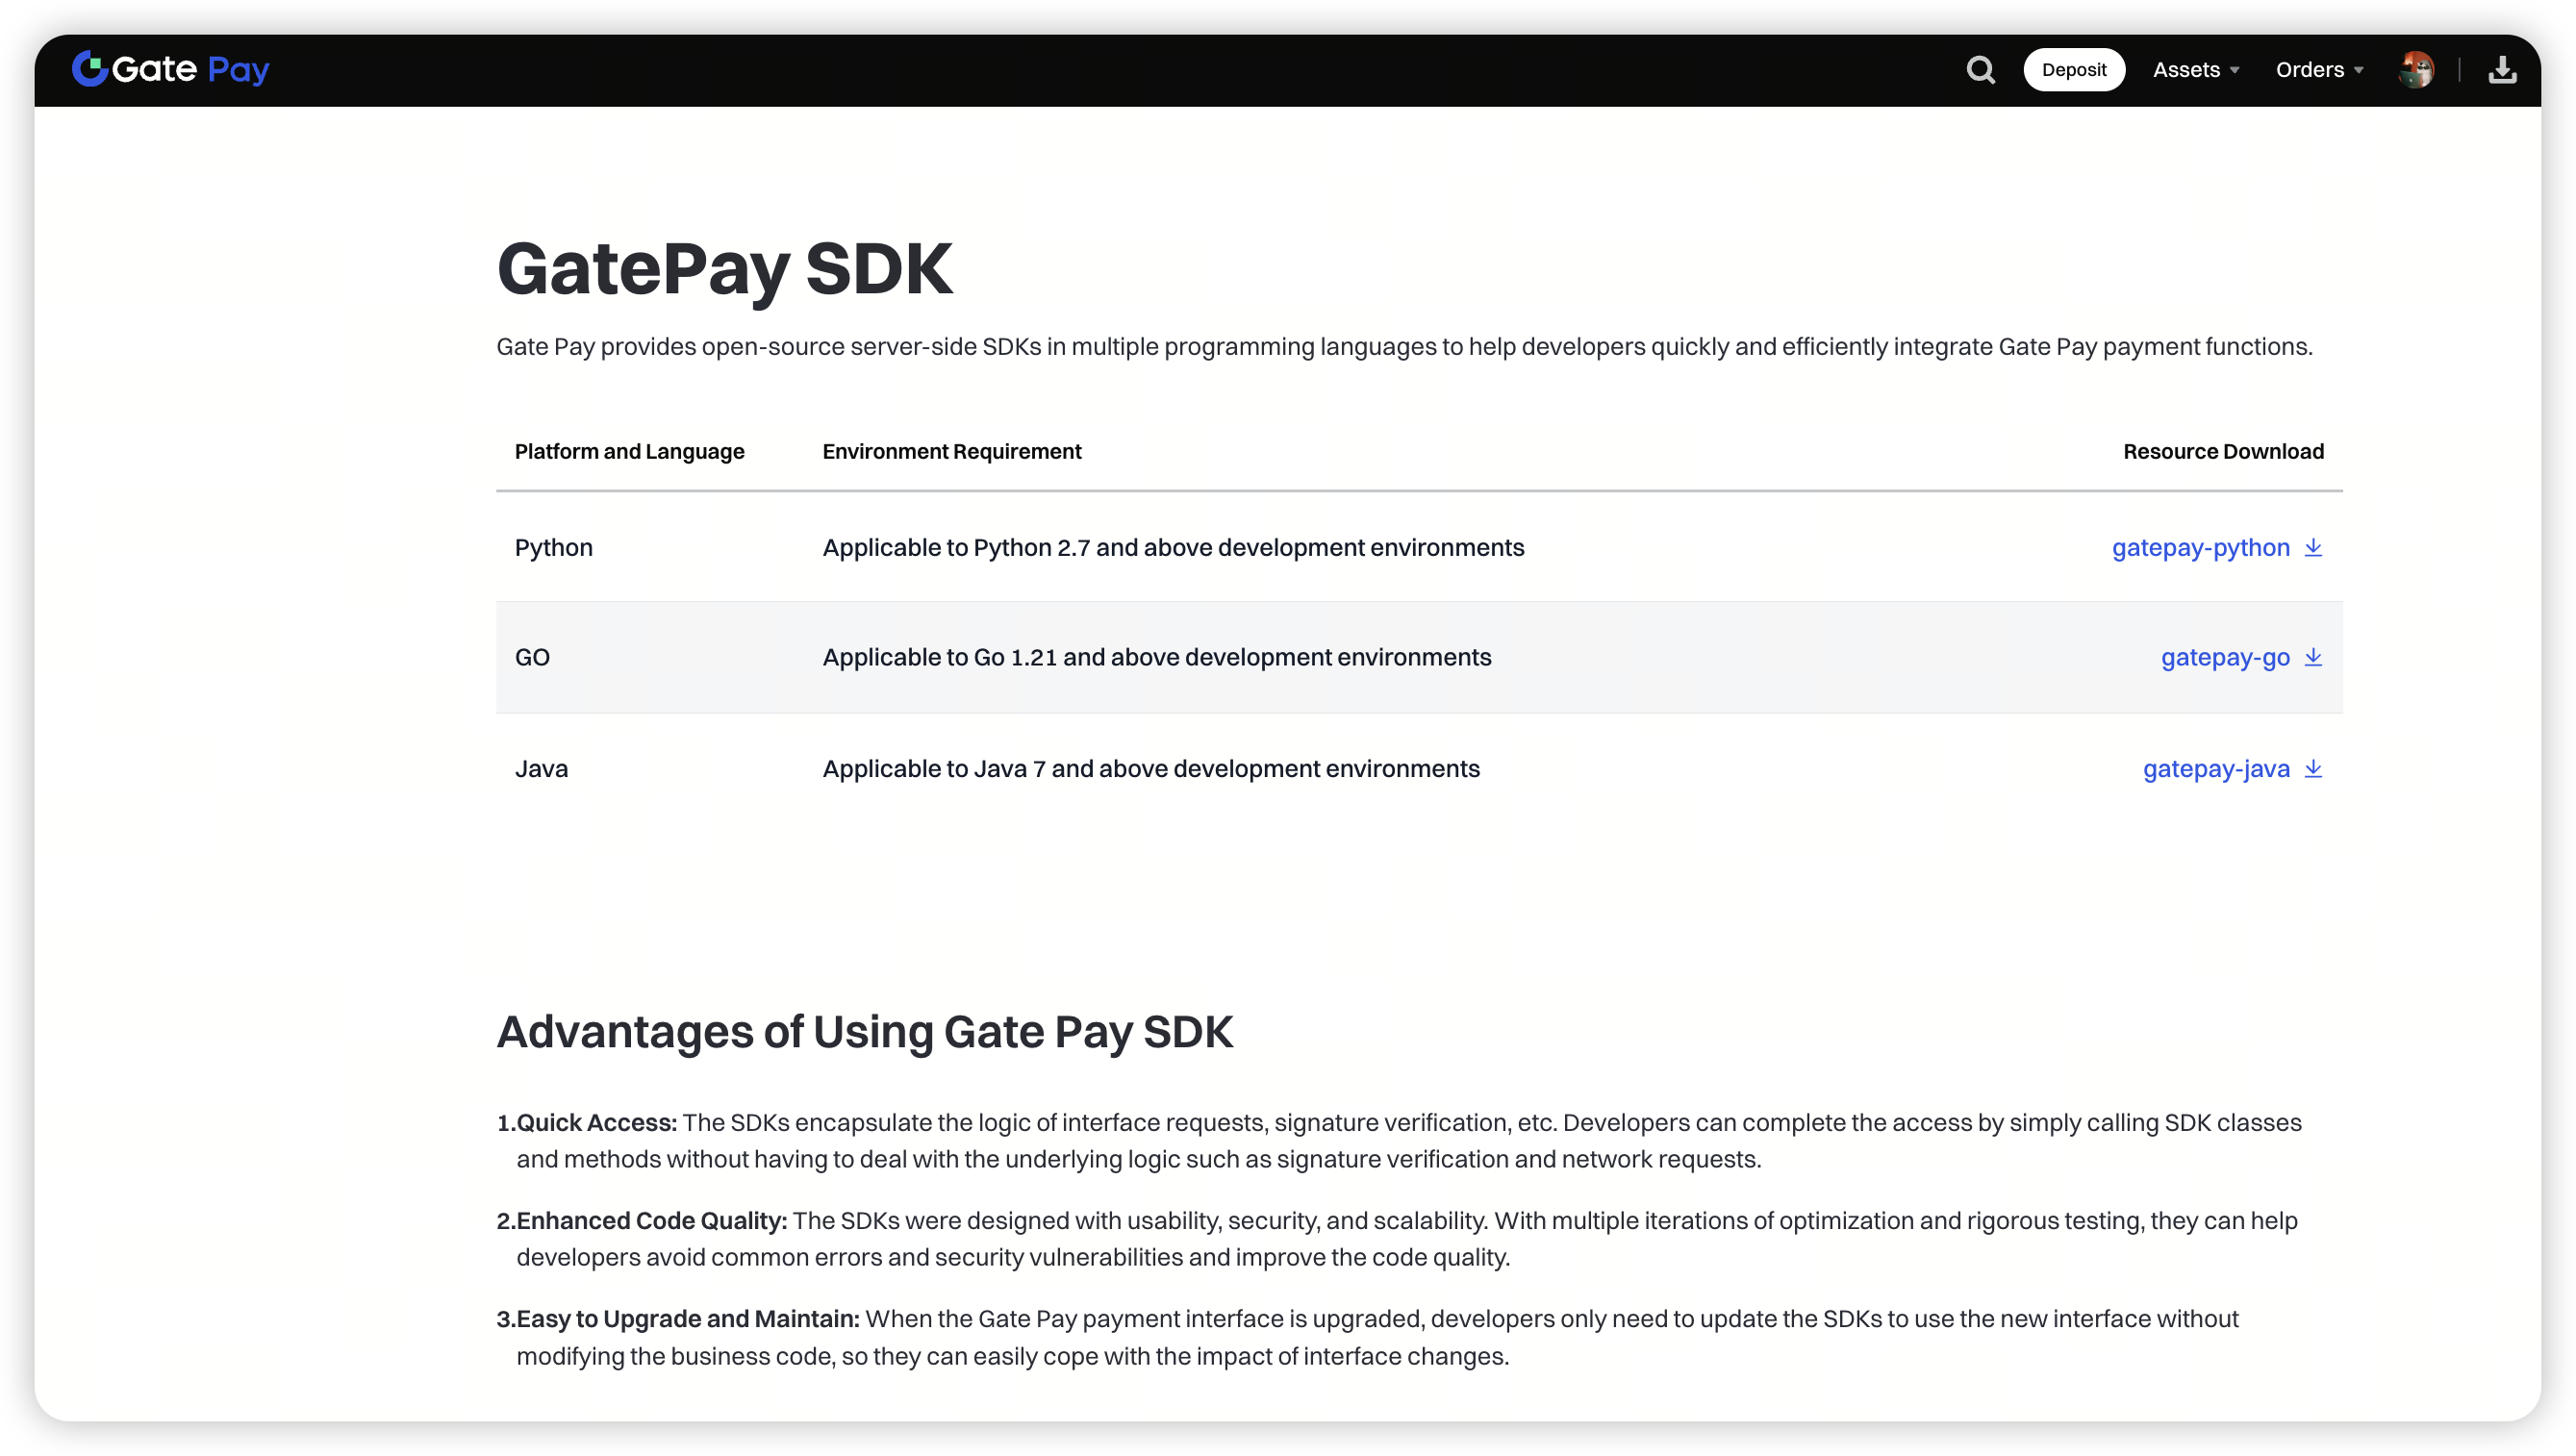
Task: Select the Python table row
Action: pyautogui.click(x=553, y=547)
